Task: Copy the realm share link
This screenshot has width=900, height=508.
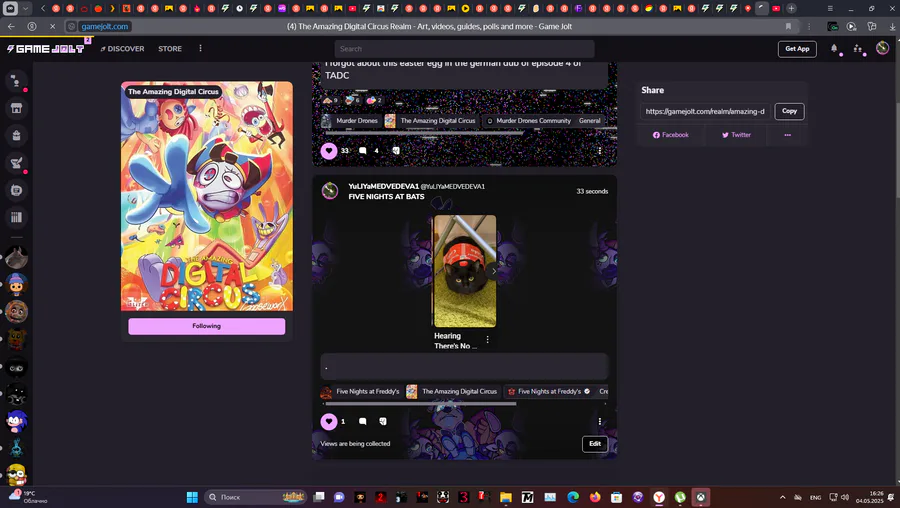Action: click(x=789, y=111)
